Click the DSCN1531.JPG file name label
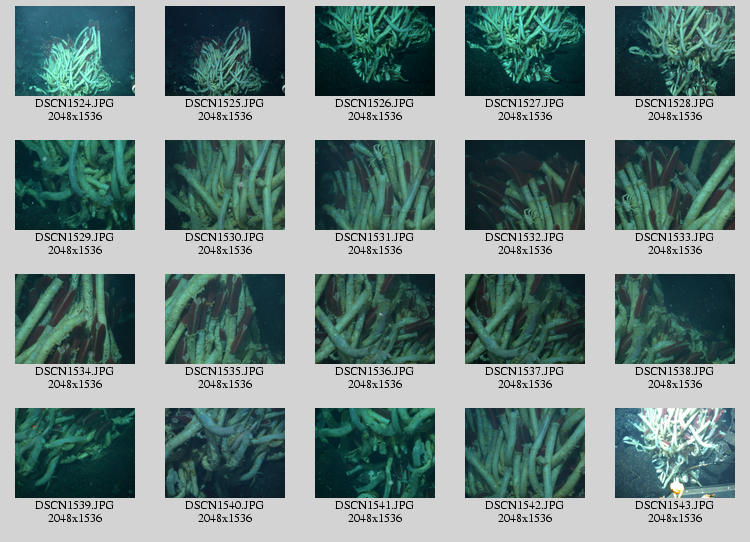This screenshot has height=542, width=750. click(375, 237)
